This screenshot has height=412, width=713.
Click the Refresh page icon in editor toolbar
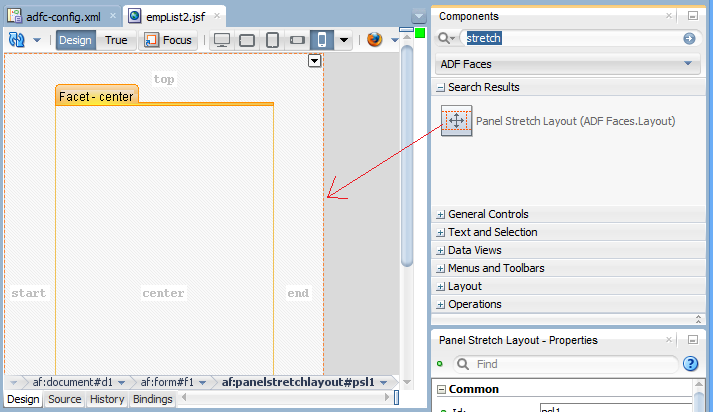point(17,40)
